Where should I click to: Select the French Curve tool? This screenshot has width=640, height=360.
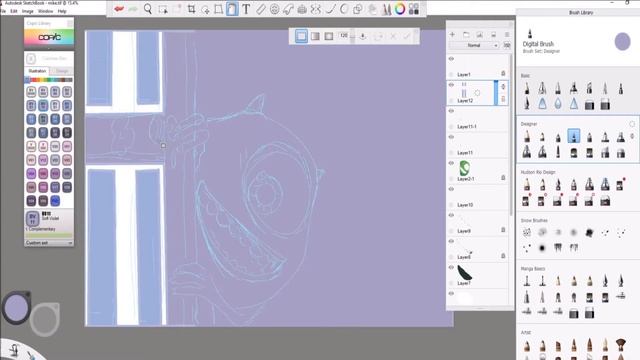coord(288,9)
